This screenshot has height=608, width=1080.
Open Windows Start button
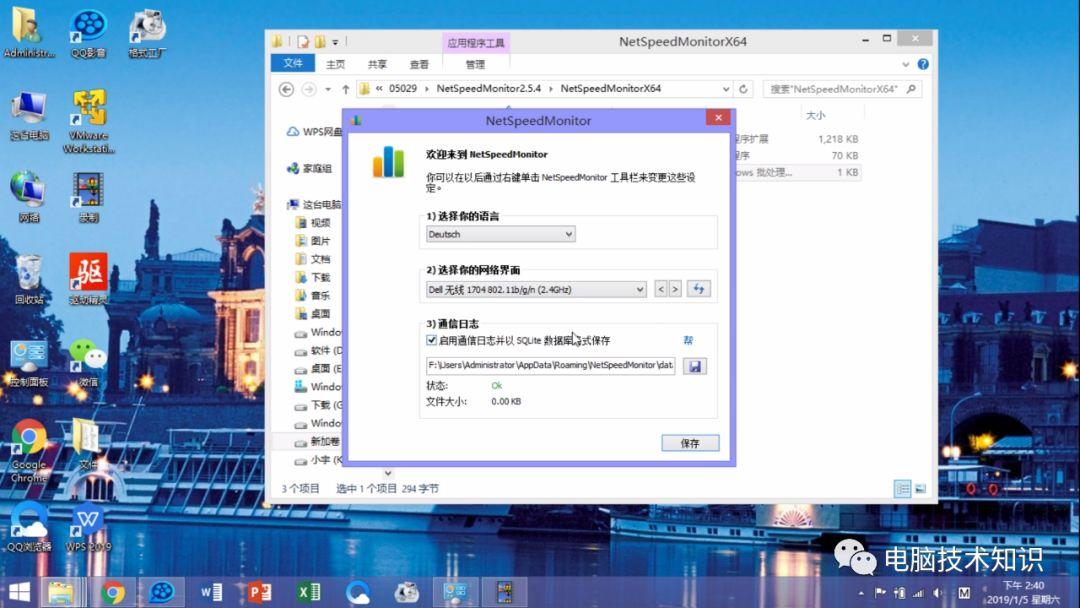pos(19,592)
